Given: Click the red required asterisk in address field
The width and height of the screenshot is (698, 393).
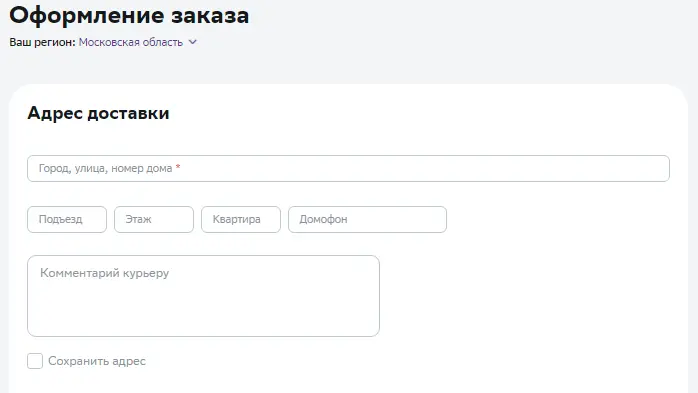Looking at the screenshot, I should (x=178, y=167).
